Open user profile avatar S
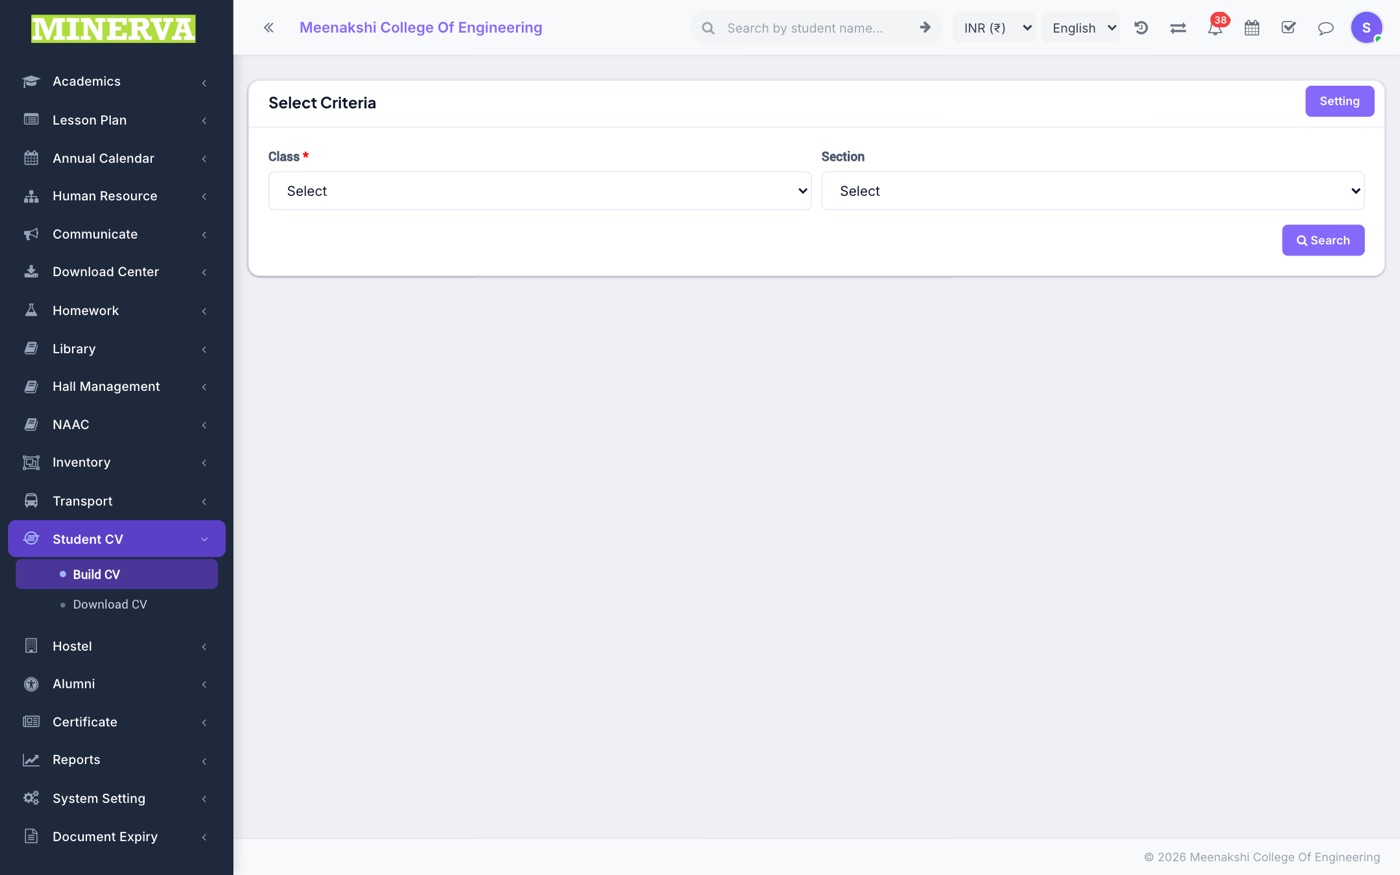The height and width of the screenshot is (875, 1400). pyautogui.click(x=1366, y=28)
